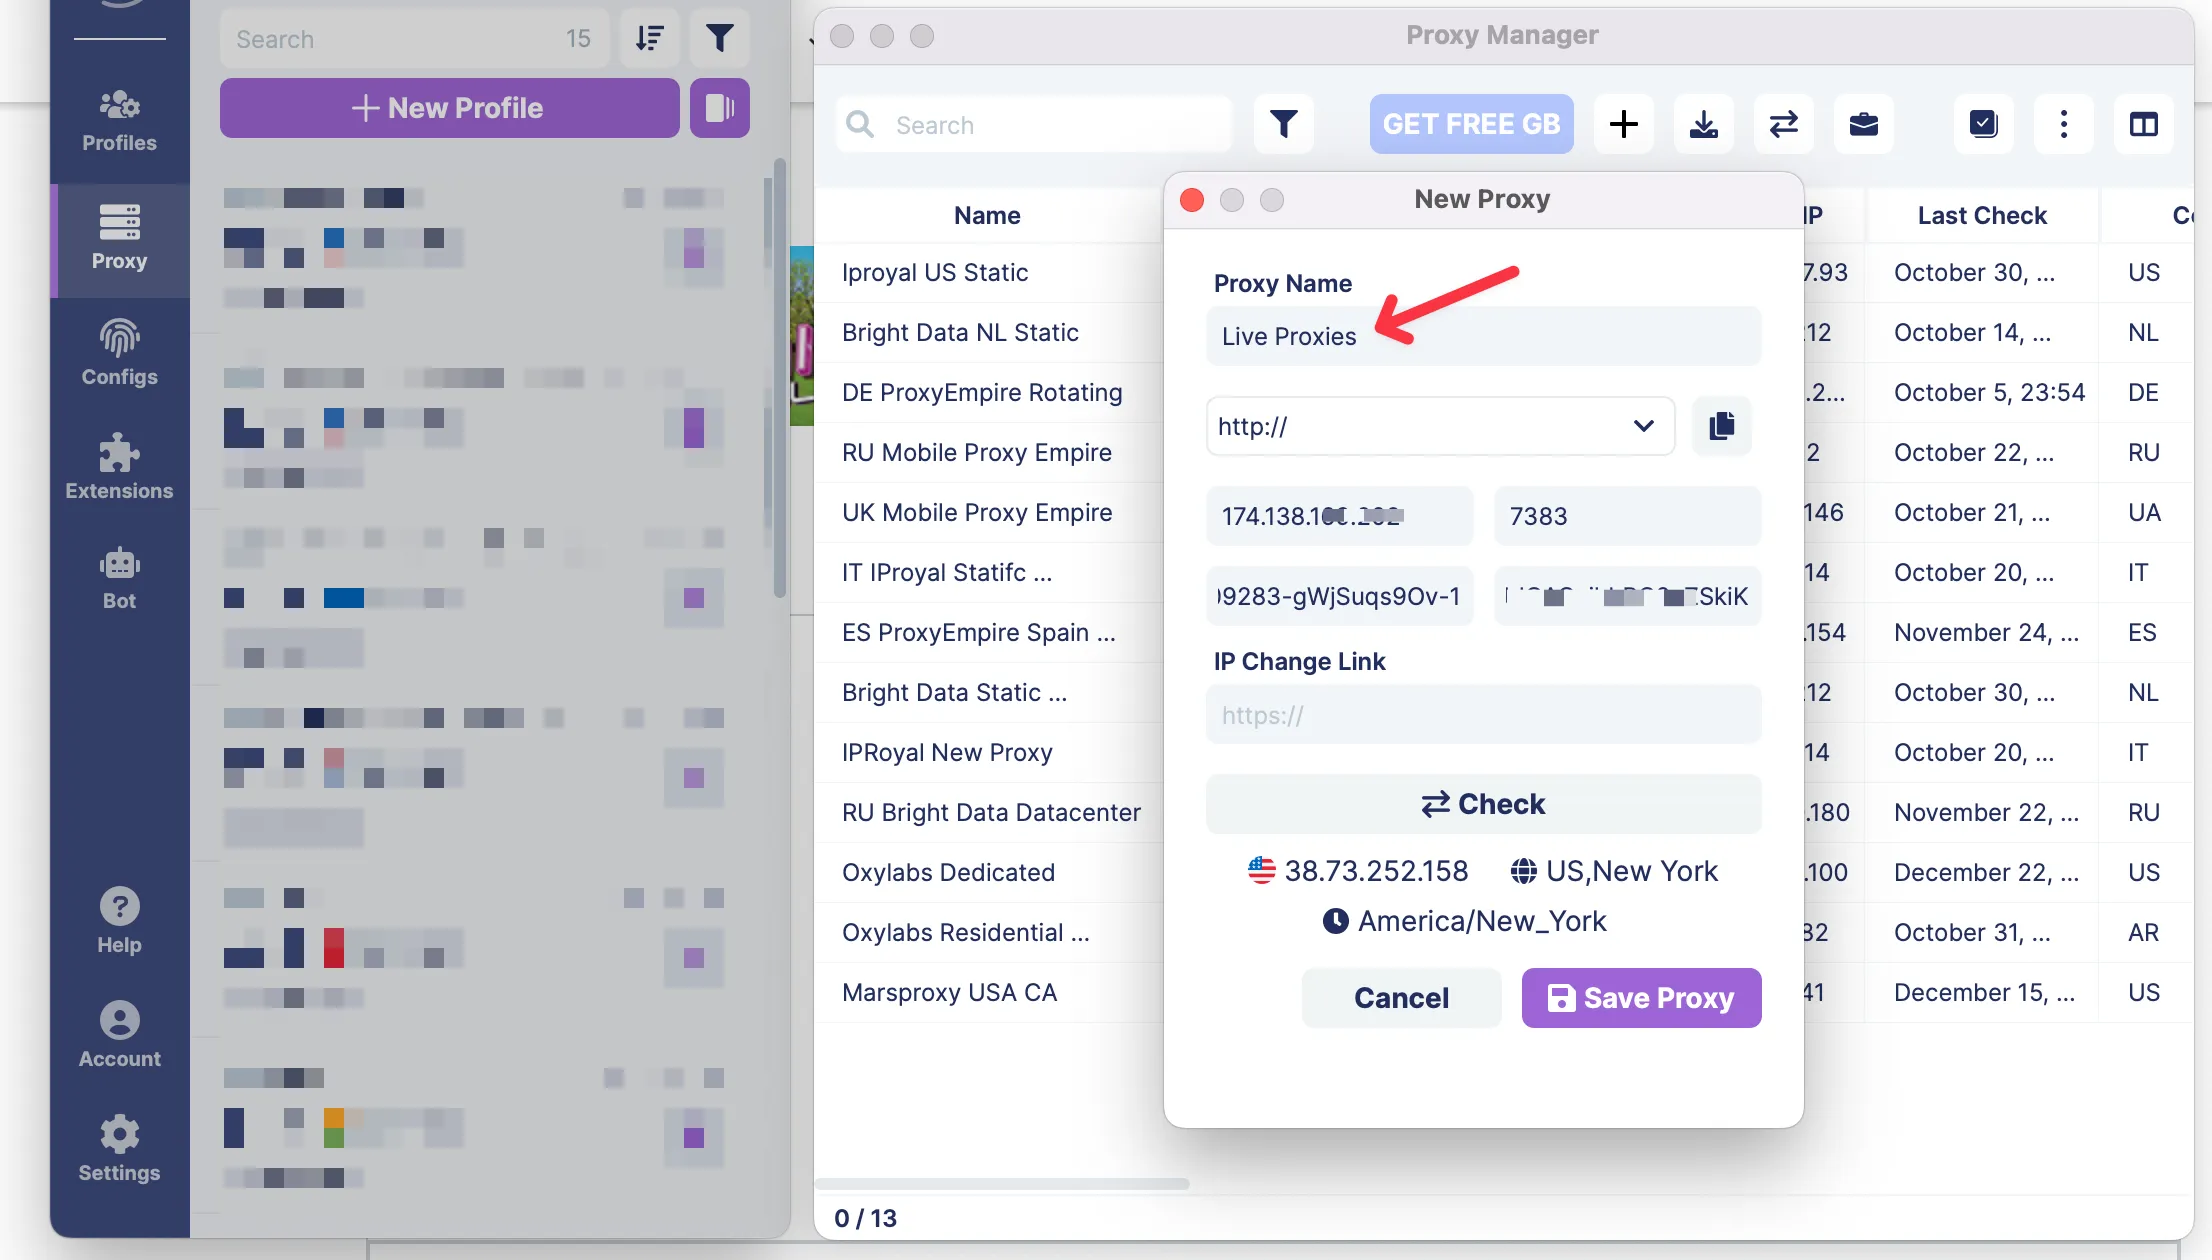The image size is (2212, 1260).
Task: Click the filter icon in Proxy Manager toolbar
Action: [x=1284, y=123]
